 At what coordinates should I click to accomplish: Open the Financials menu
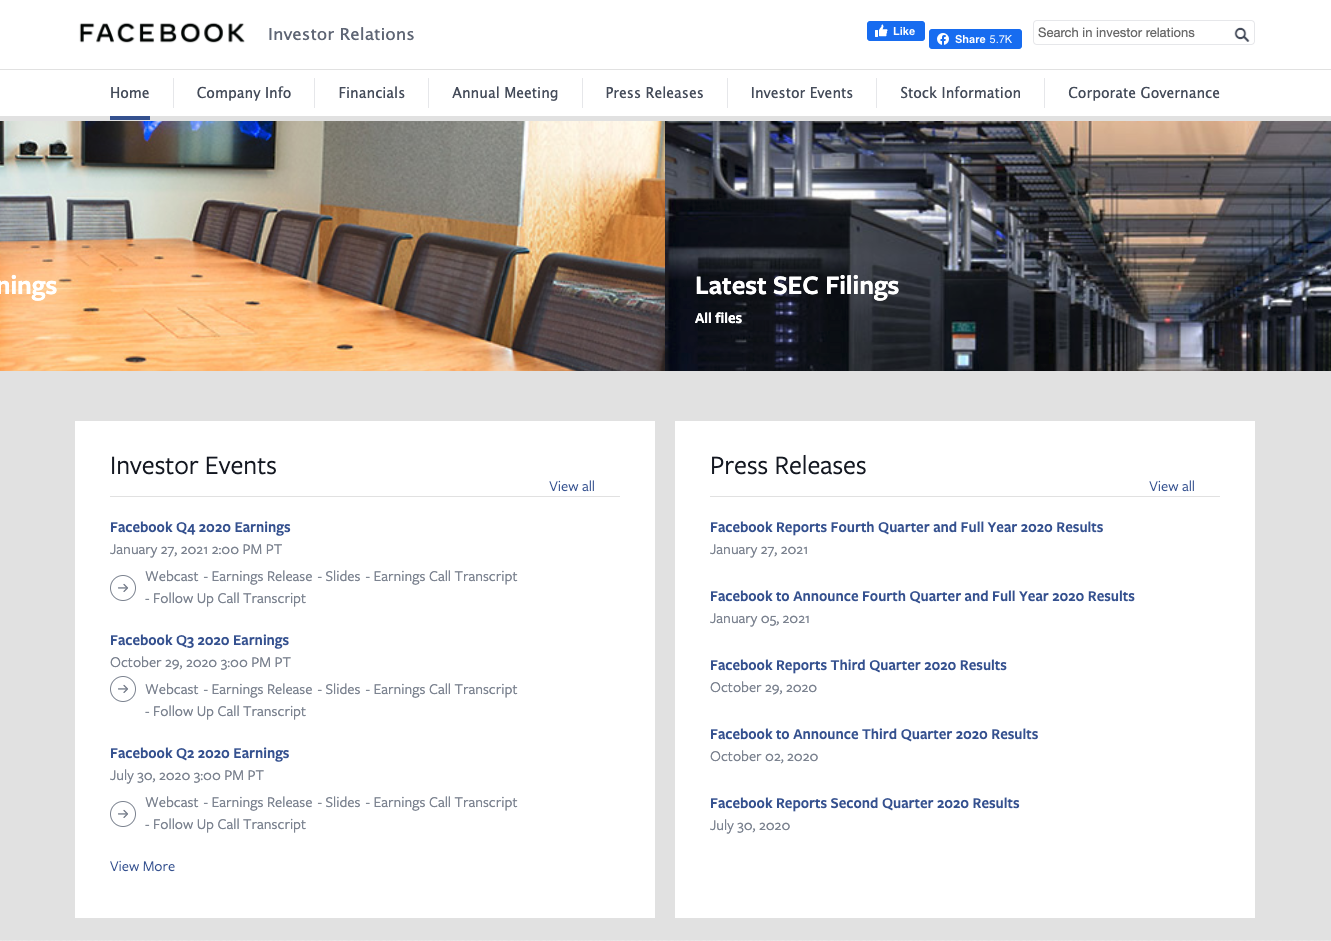(372, 93)
